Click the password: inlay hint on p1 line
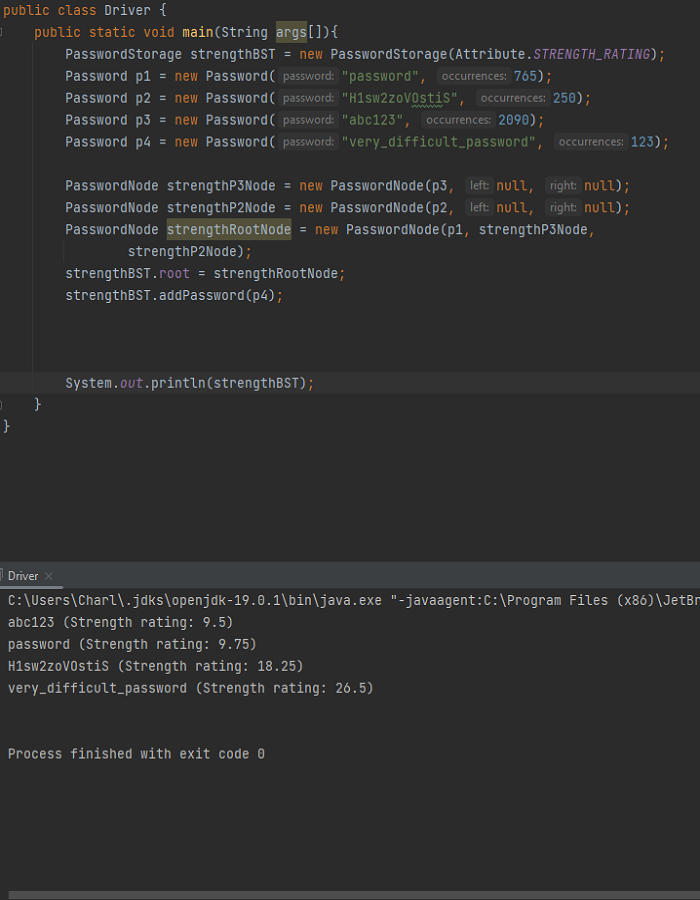Image resolution: width=700 pixels, height=900 pixels. 308,76
